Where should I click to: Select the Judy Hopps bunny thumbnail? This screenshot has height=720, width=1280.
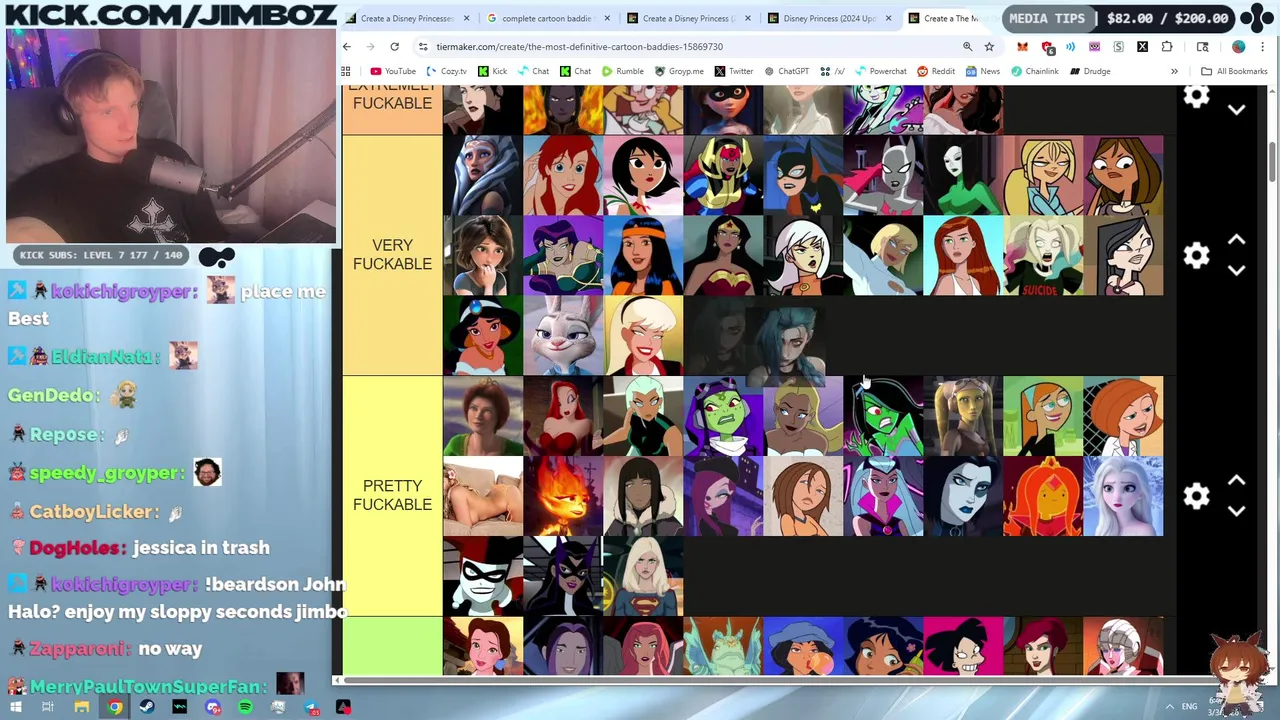(x=563, y=336)
